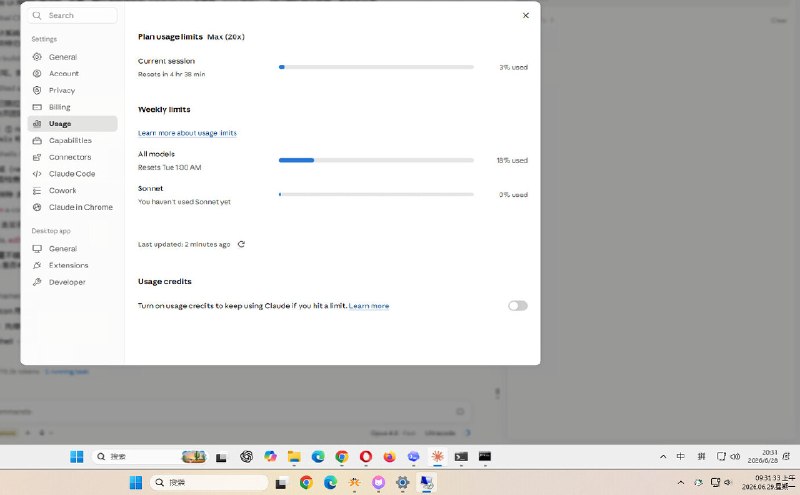The height and width of the screenshot is (495, 800).
Task: Click the Current session usage bar
Action: [x=376, y=67]
